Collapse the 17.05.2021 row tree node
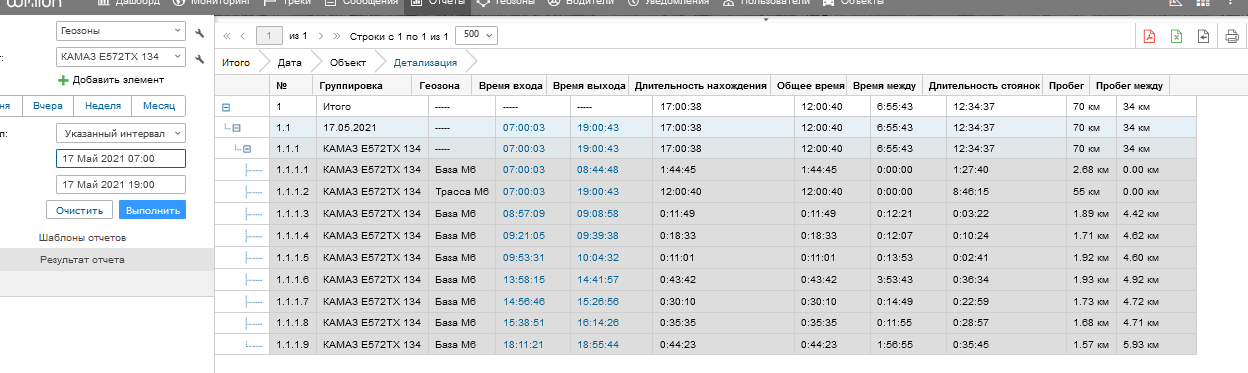Viewport: 1248px width, 373px height. (x=236, y=127)
